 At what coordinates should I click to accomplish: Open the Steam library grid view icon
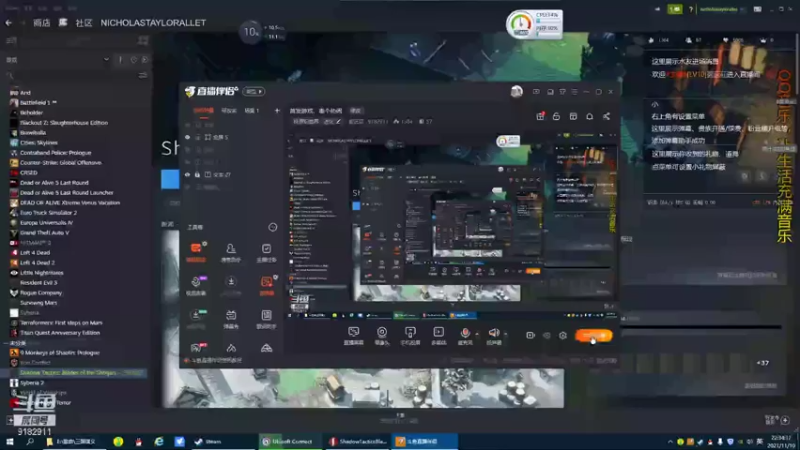(x=143, y=40)
